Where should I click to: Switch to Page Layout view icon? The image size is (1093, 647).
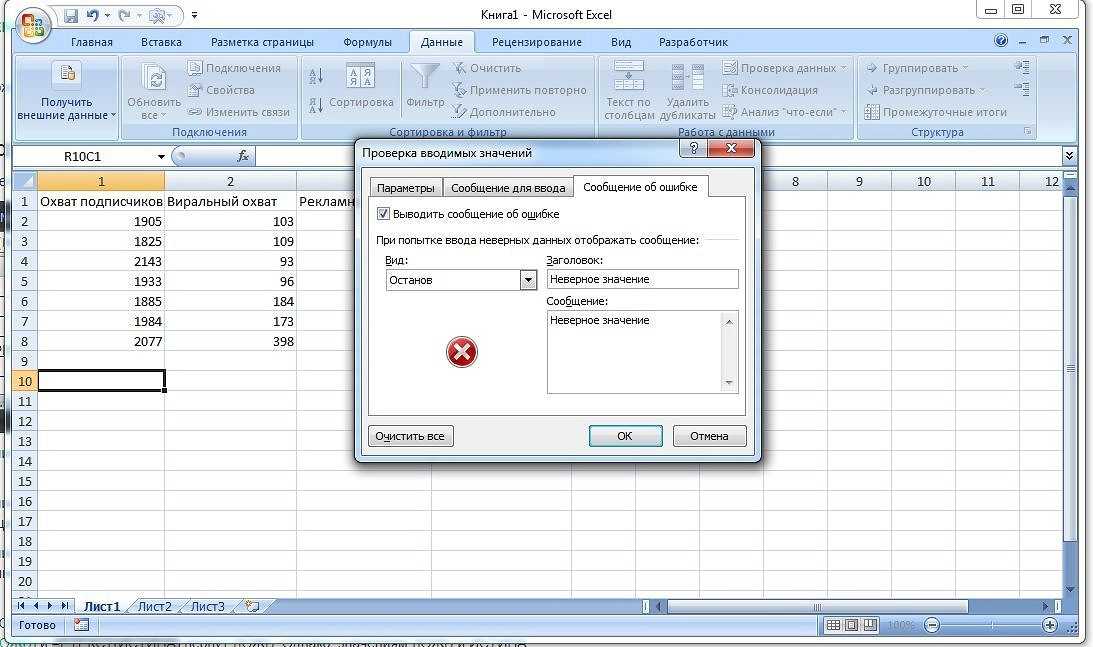click(852, 625)
